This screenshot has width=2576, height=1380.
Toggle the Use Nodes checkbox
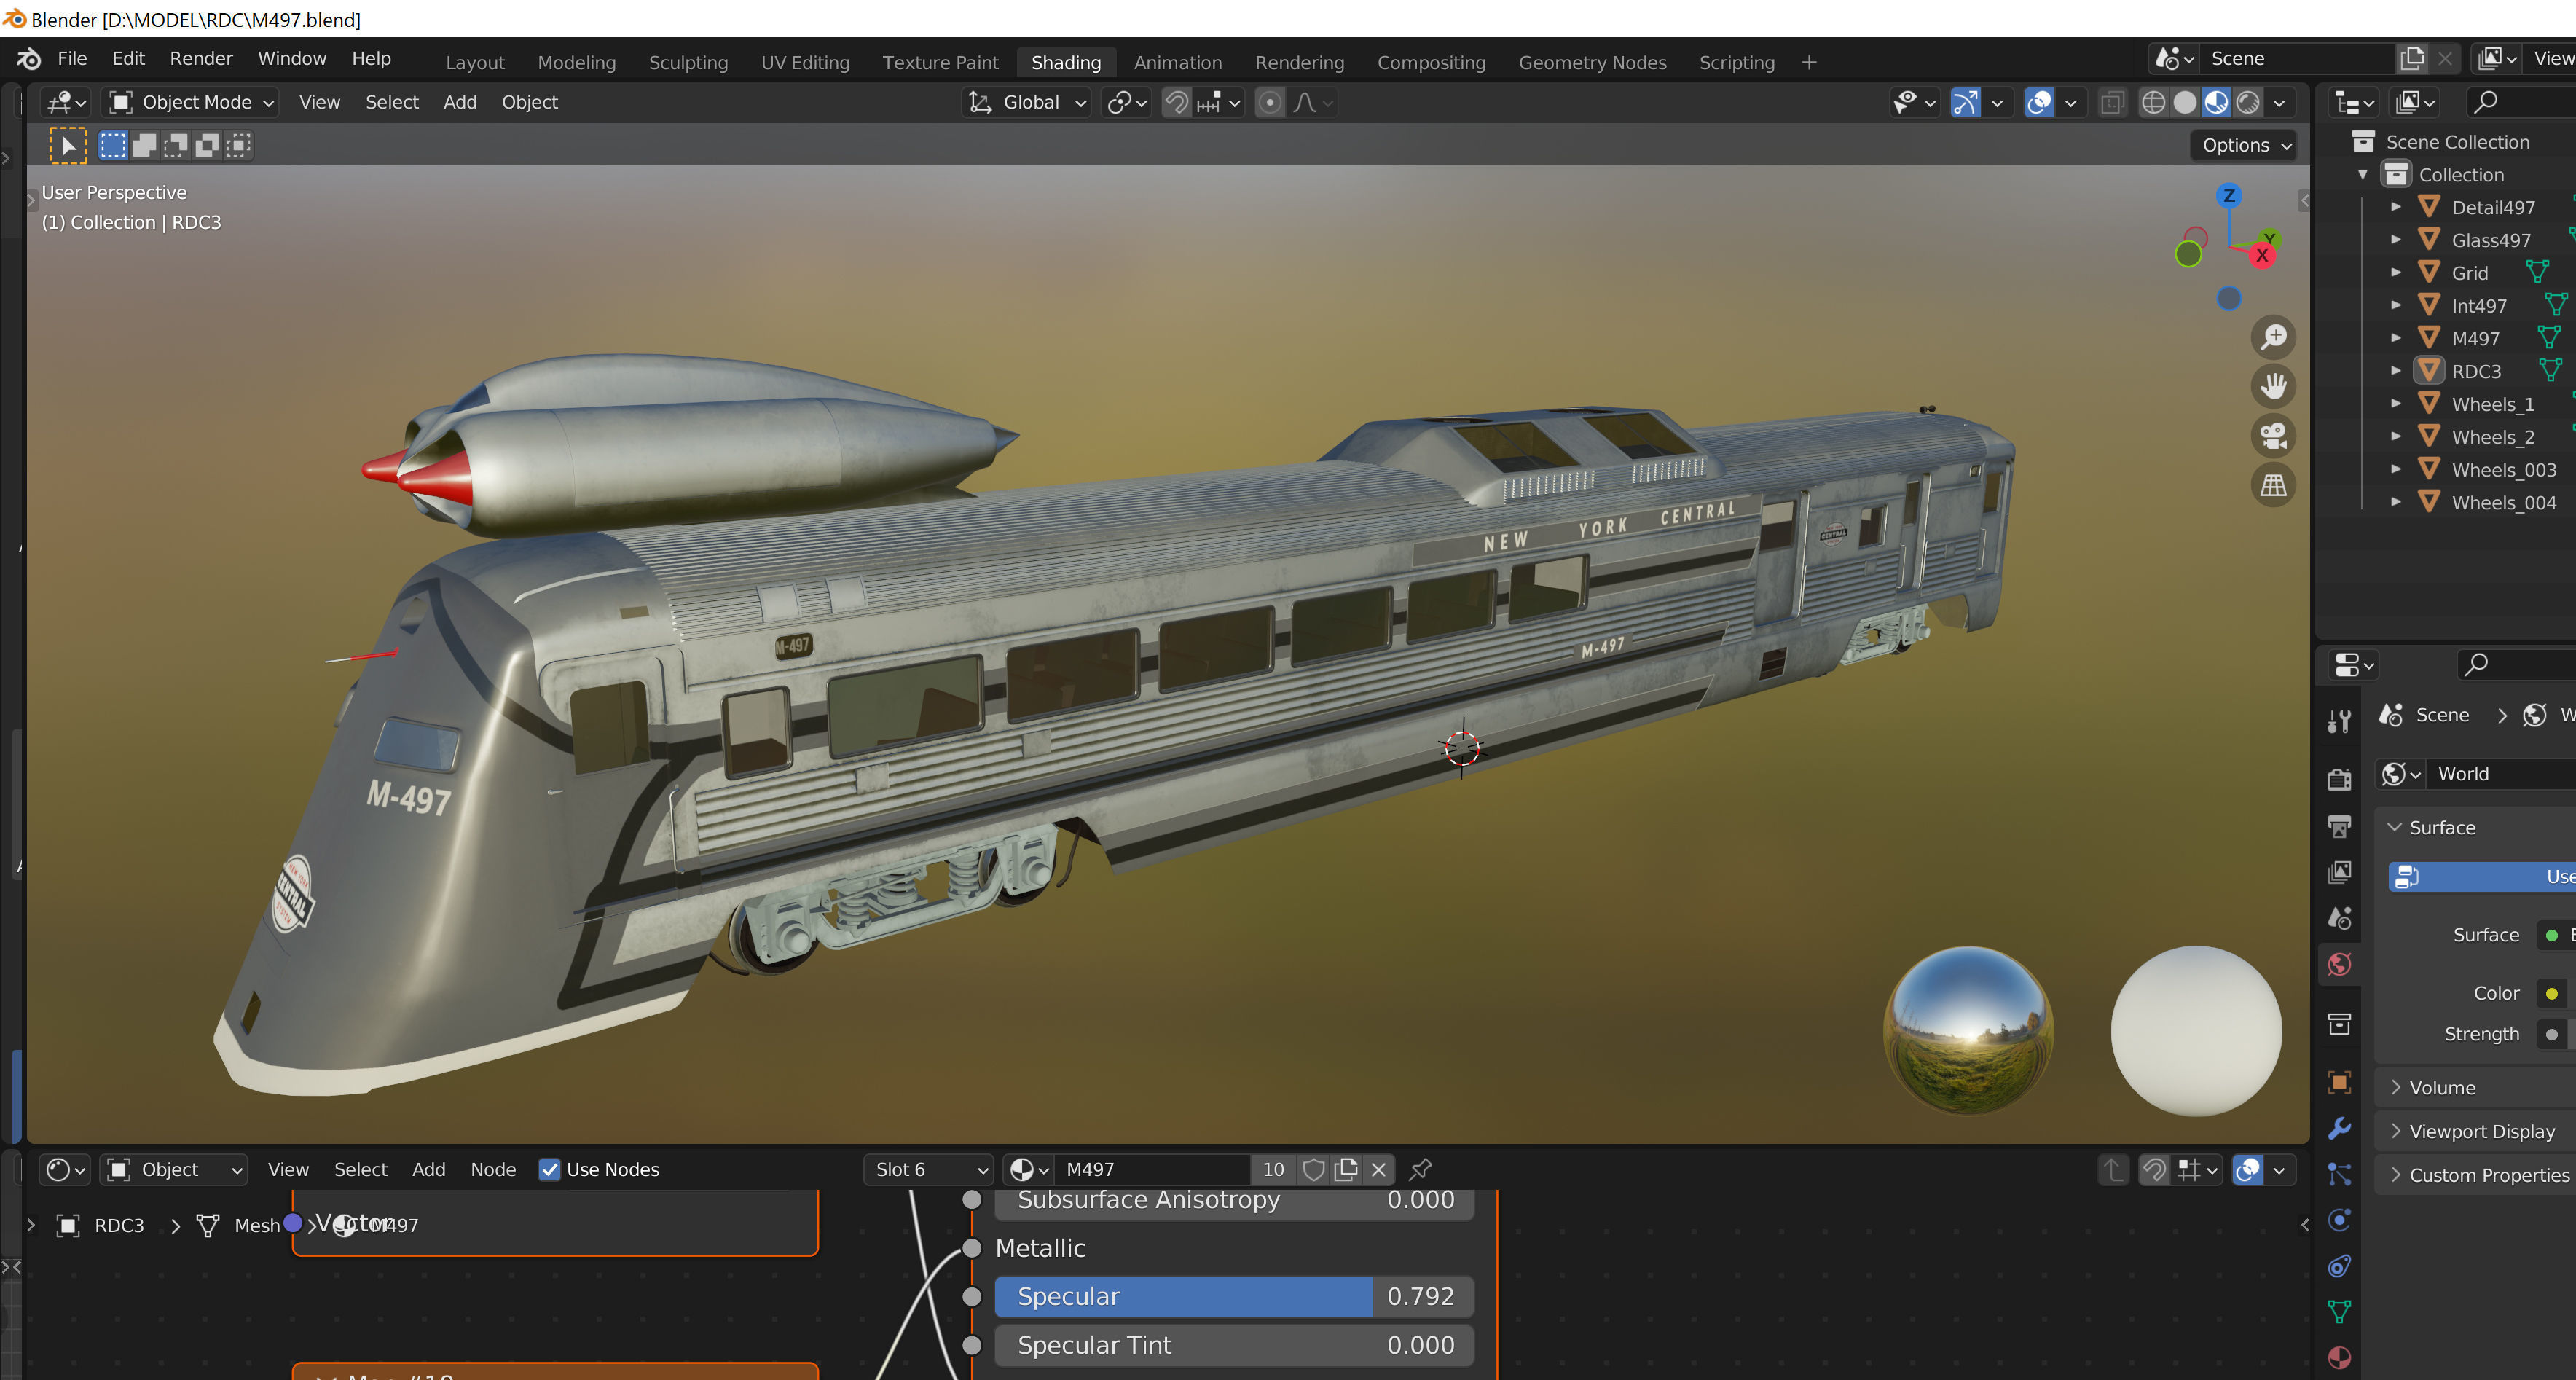[x=550, y=1169]
